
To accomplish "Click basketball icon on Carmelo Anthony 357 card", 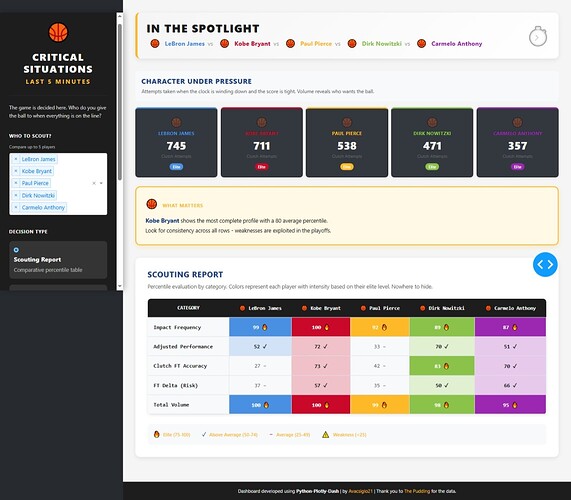I will 517,122.
